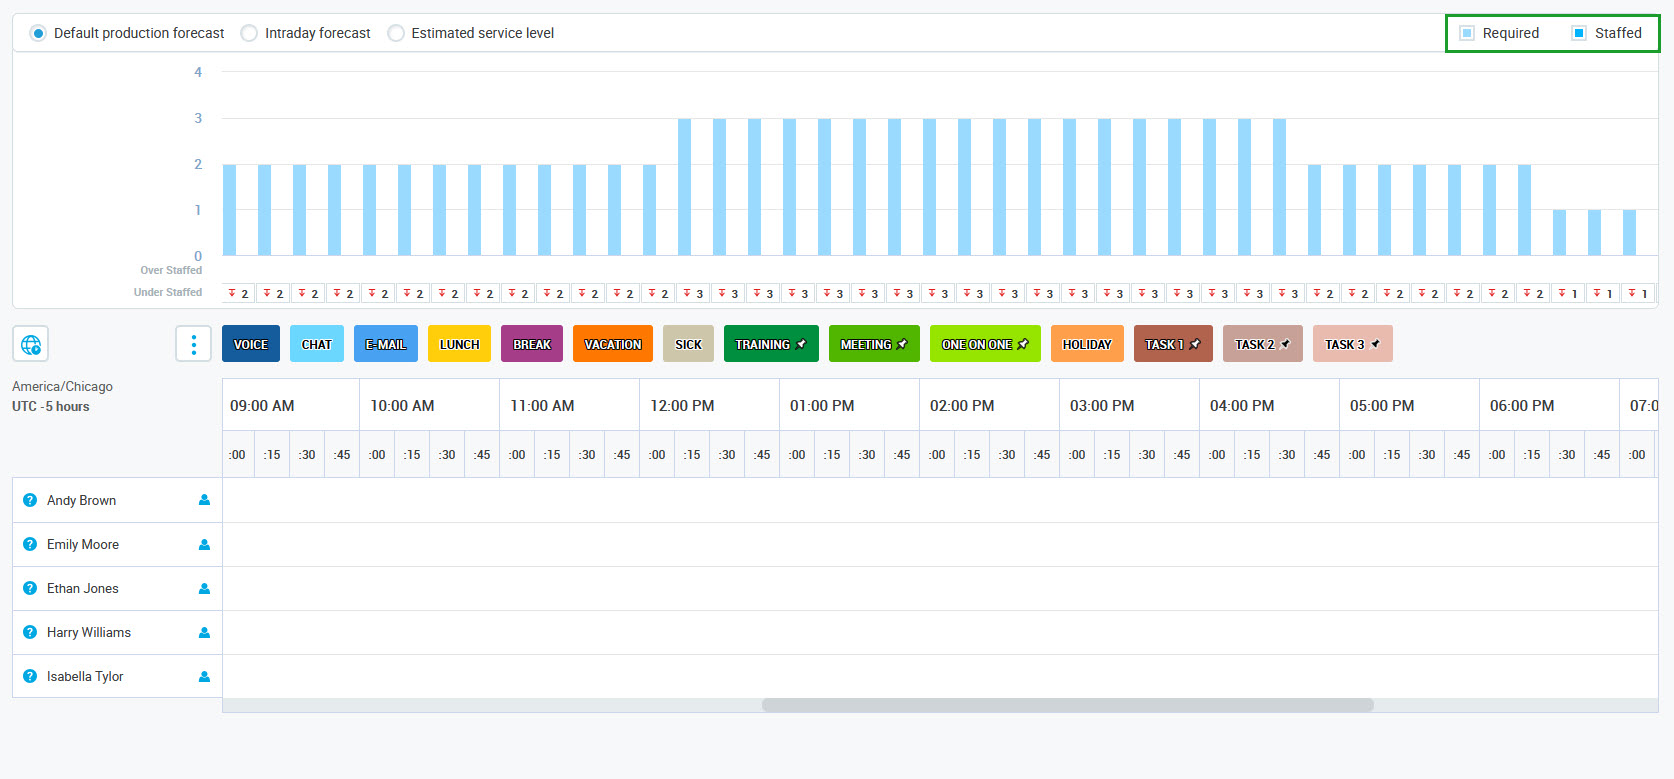The height and width of the screenshot is (779, 1674).
Task: Select the LUNCH activity button
Action: 459,344
